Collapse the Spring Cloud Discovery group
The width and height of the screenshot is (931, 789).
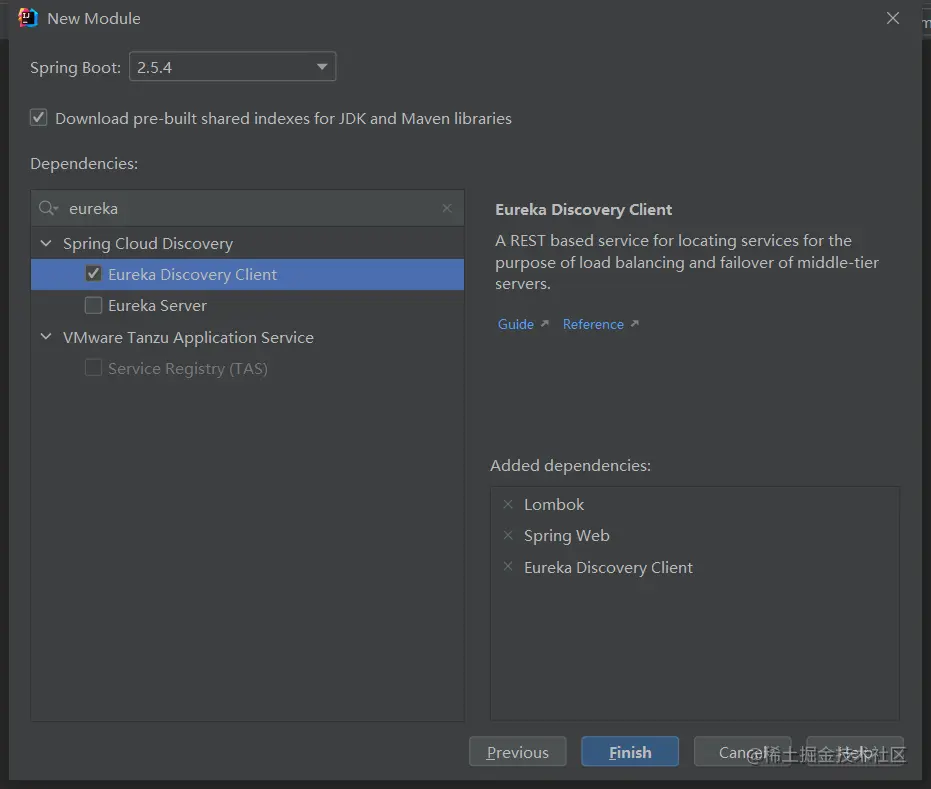click(46, 243)
